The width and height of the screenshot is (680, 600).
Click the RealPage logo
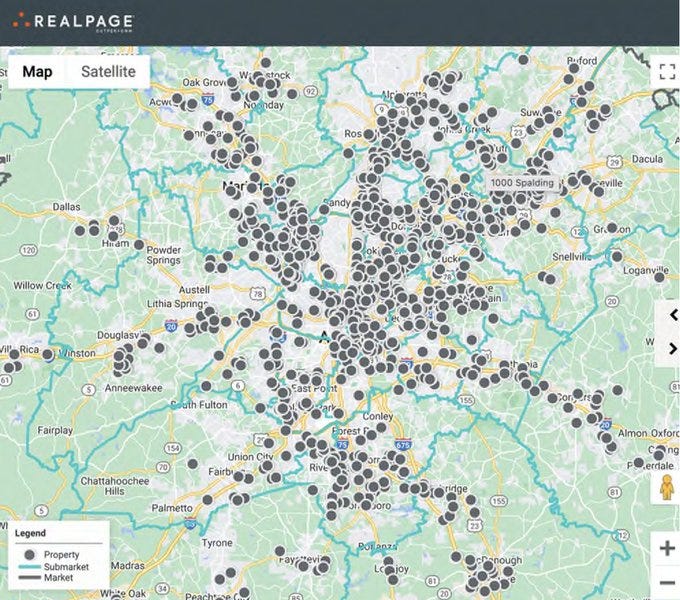tap(73, 22)
